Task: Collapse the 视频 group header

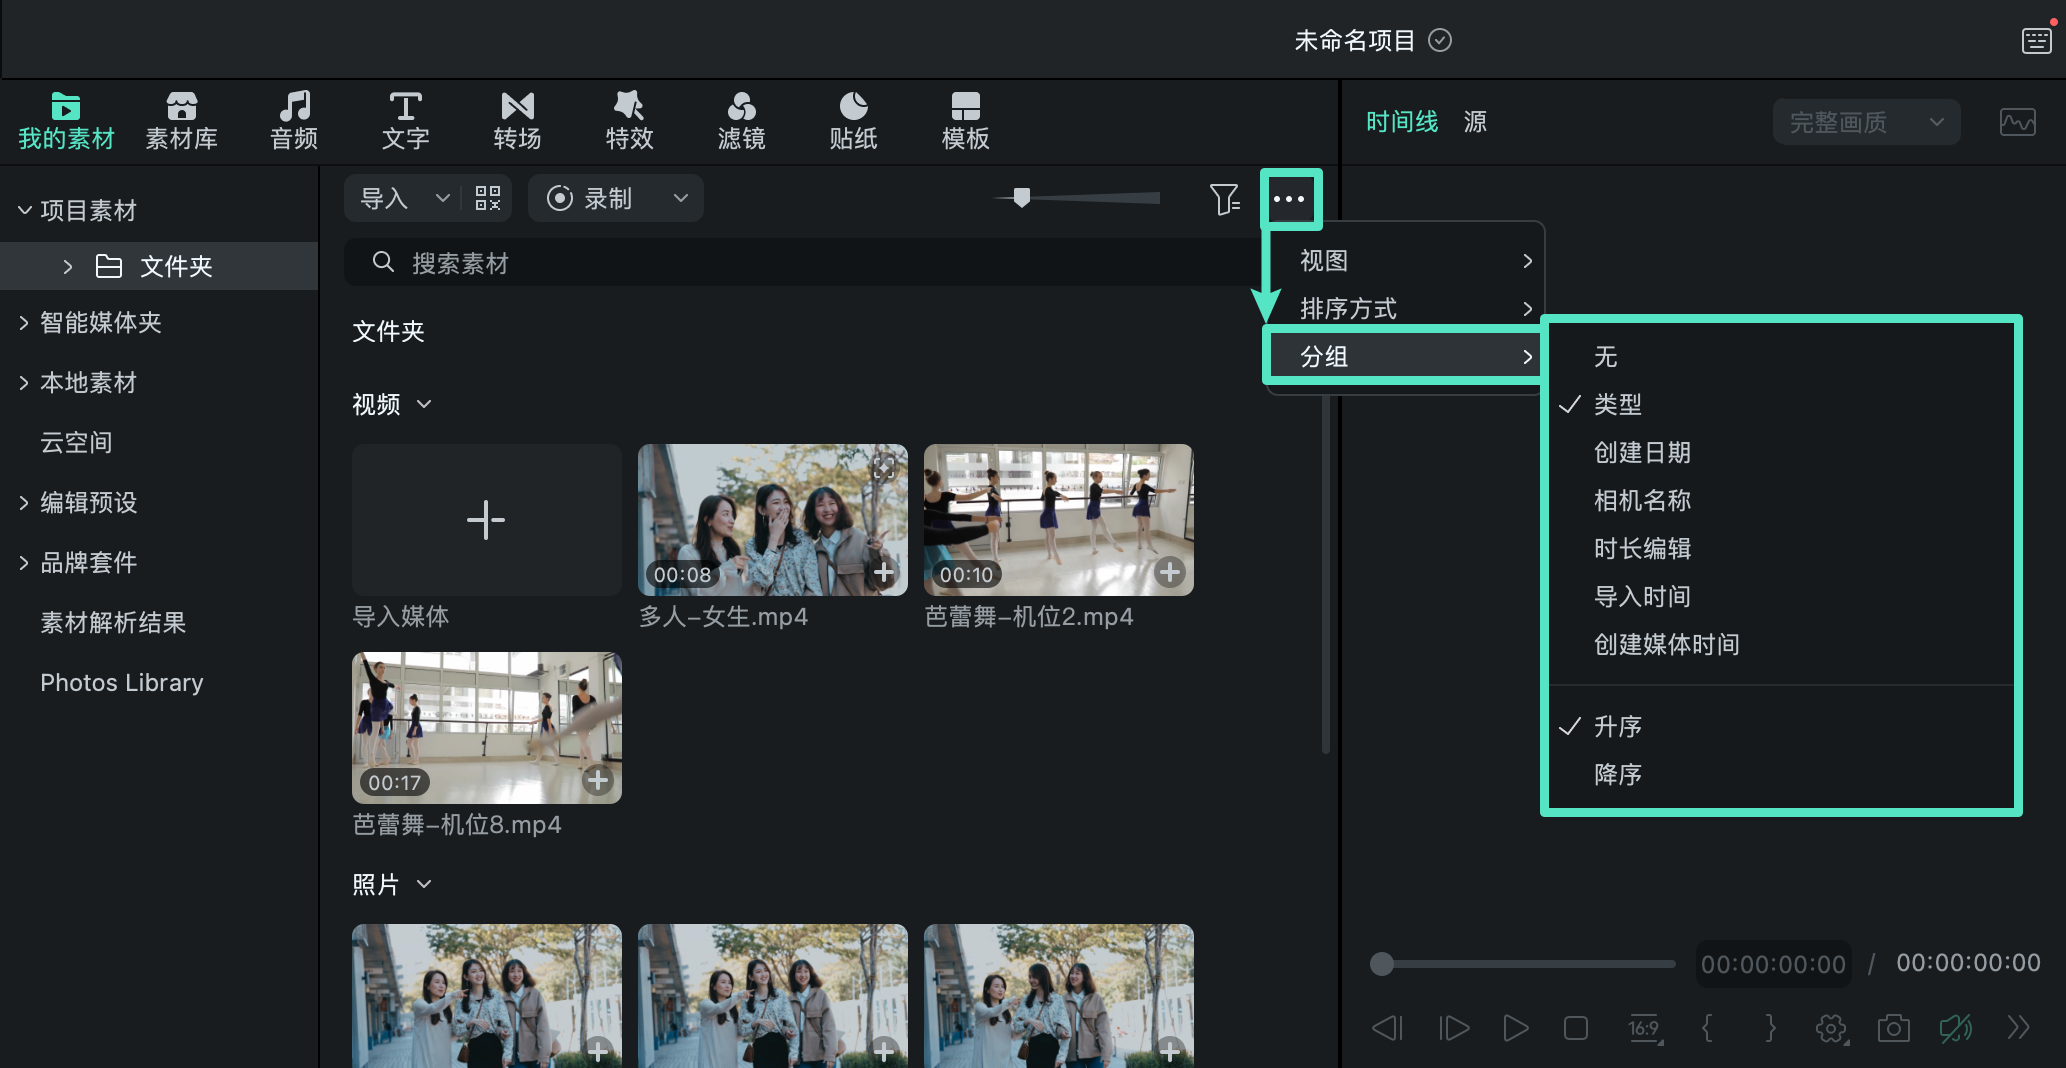Action: [x=424, y=404]
